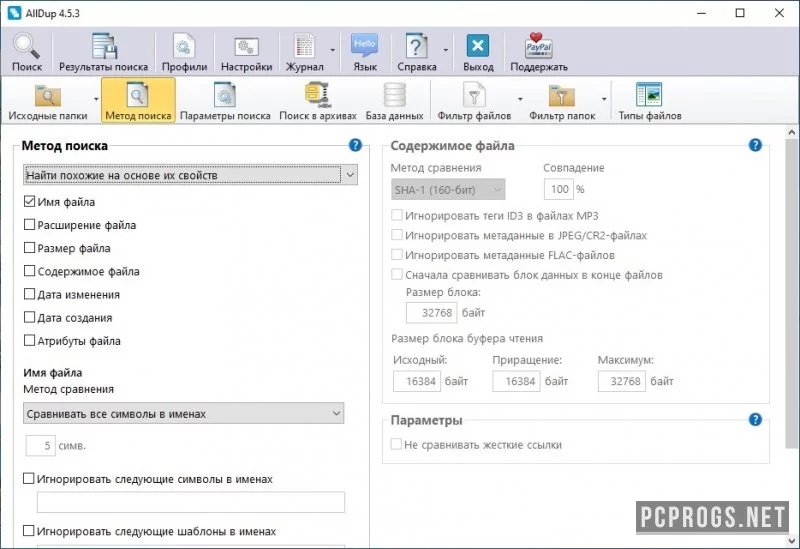Click the Исходный buffer size field

pyautogui.click(x=417, y=381)
